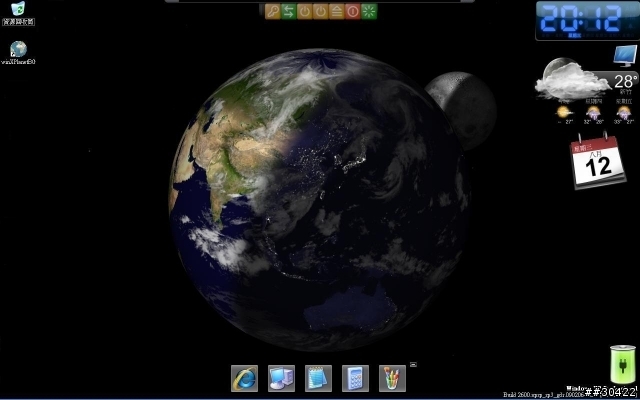Open the Recycle Bin desktop icon

(18, 13)
